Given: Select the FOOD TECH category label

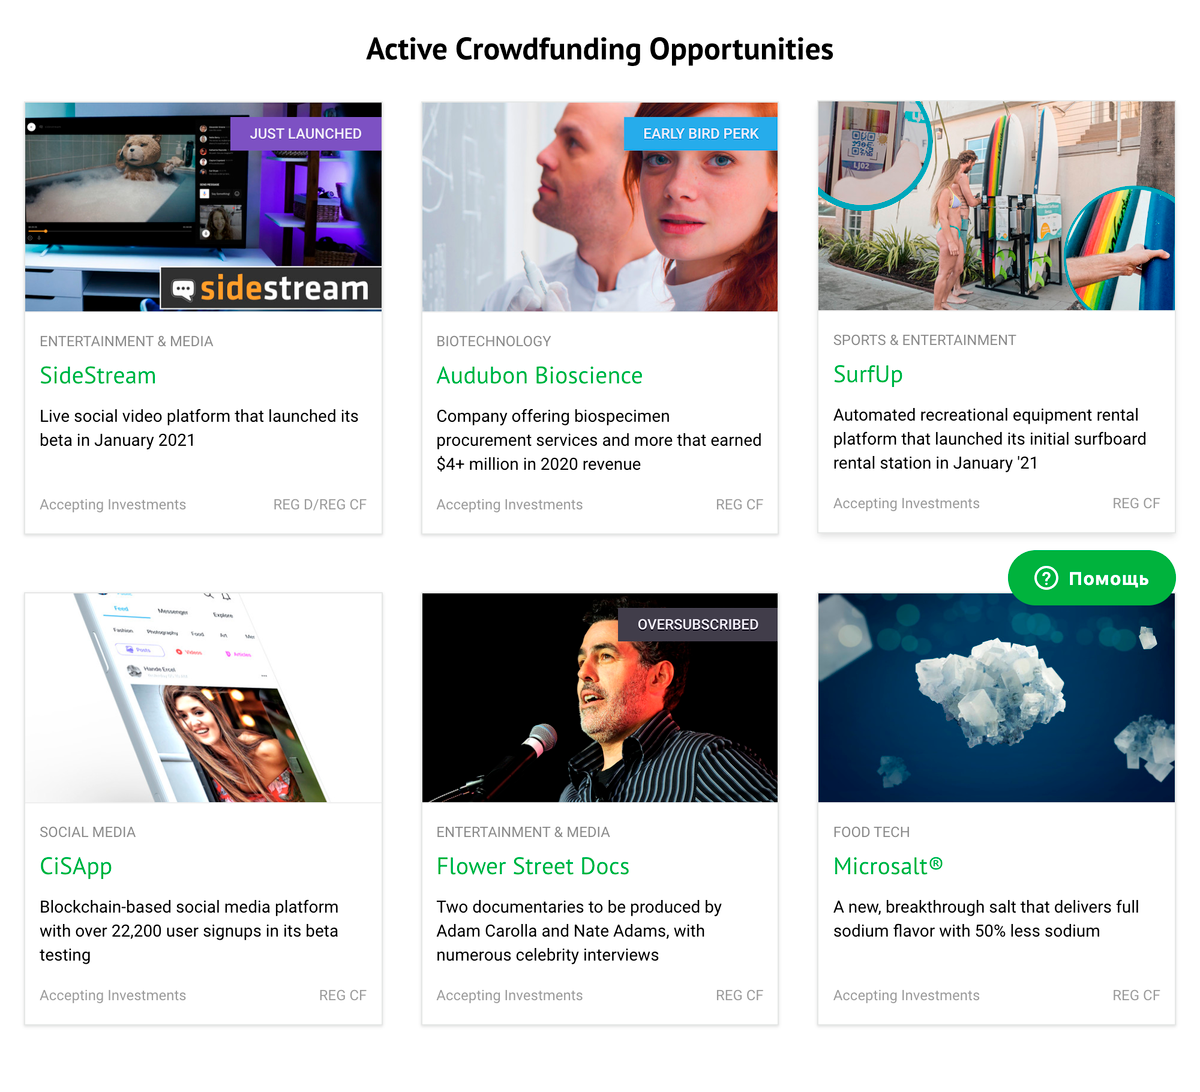Looking at the screenshot, I should (871, 832).
